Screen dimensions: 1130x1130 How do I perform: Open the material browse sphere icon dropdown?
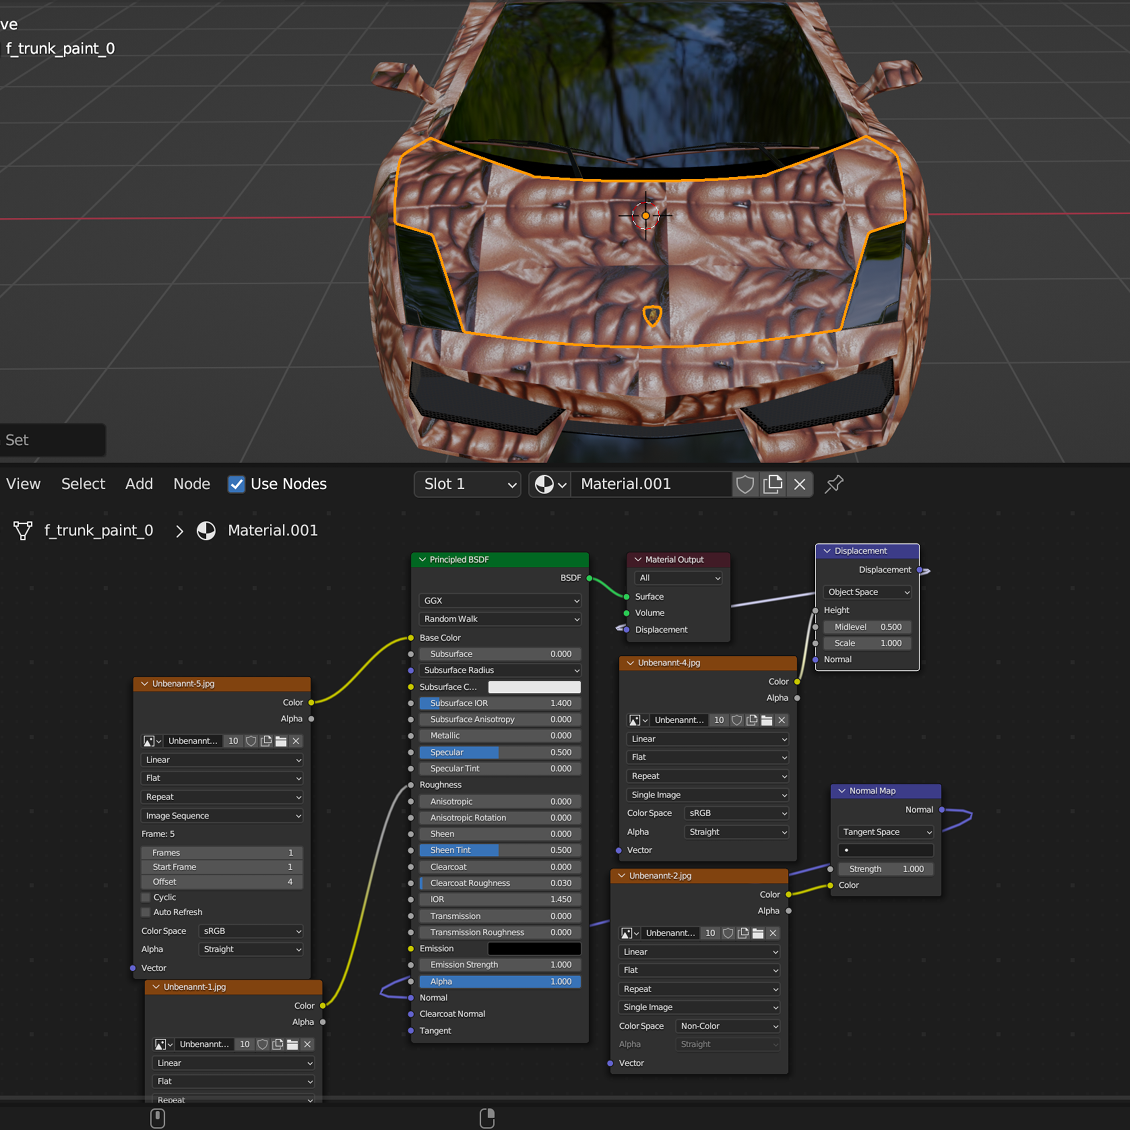click(x=551, y=484)
